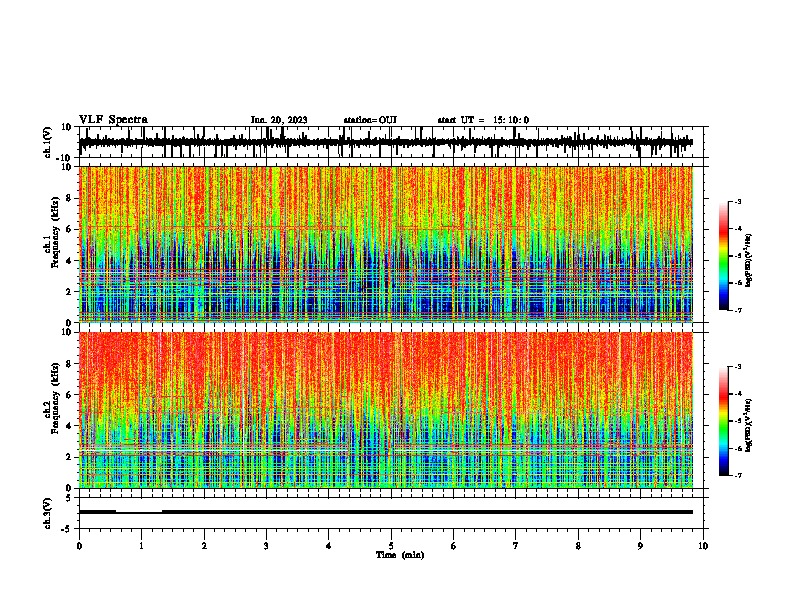Click the "-3" label on ch.1 color scale
The width and height of the screenshot is (792, 612).
[x=737, y=201]
